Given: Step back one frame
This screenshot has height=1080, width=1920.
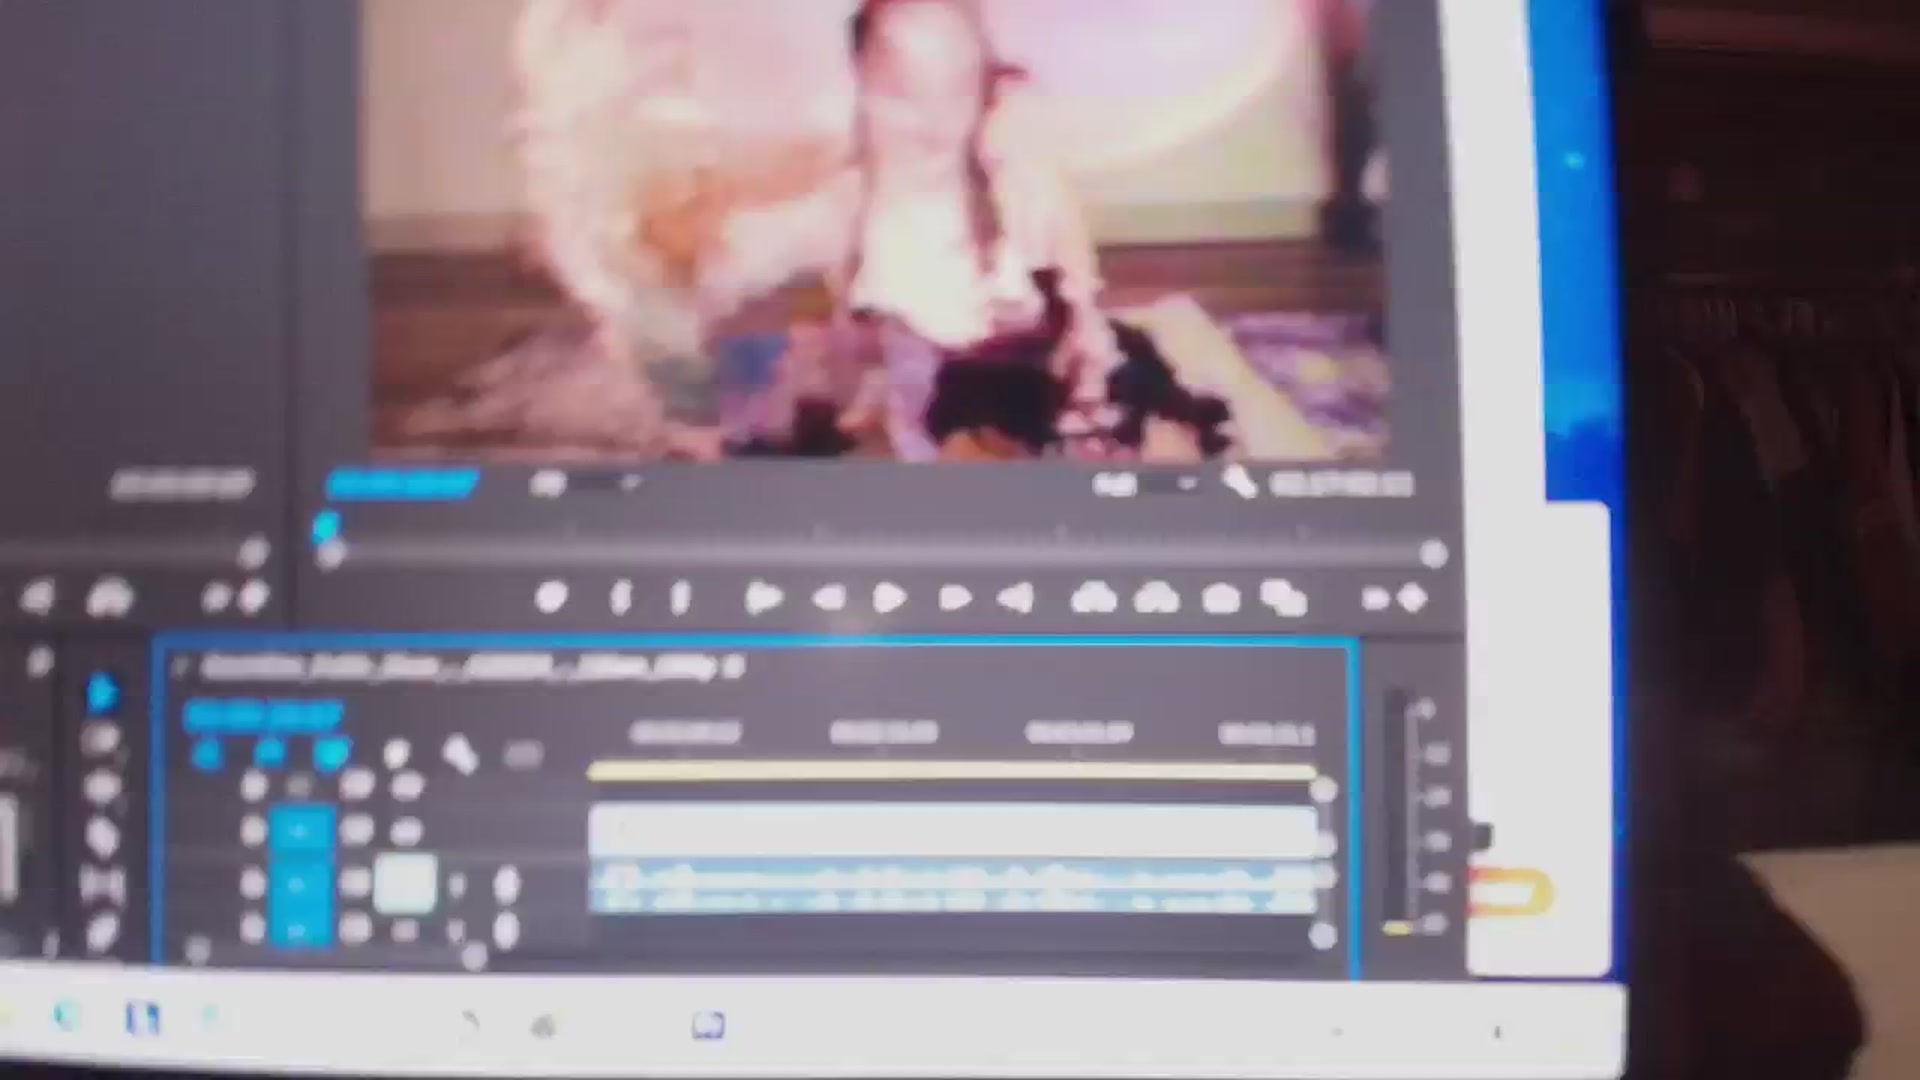Looking at the screenshot, I should pos(829,598).
